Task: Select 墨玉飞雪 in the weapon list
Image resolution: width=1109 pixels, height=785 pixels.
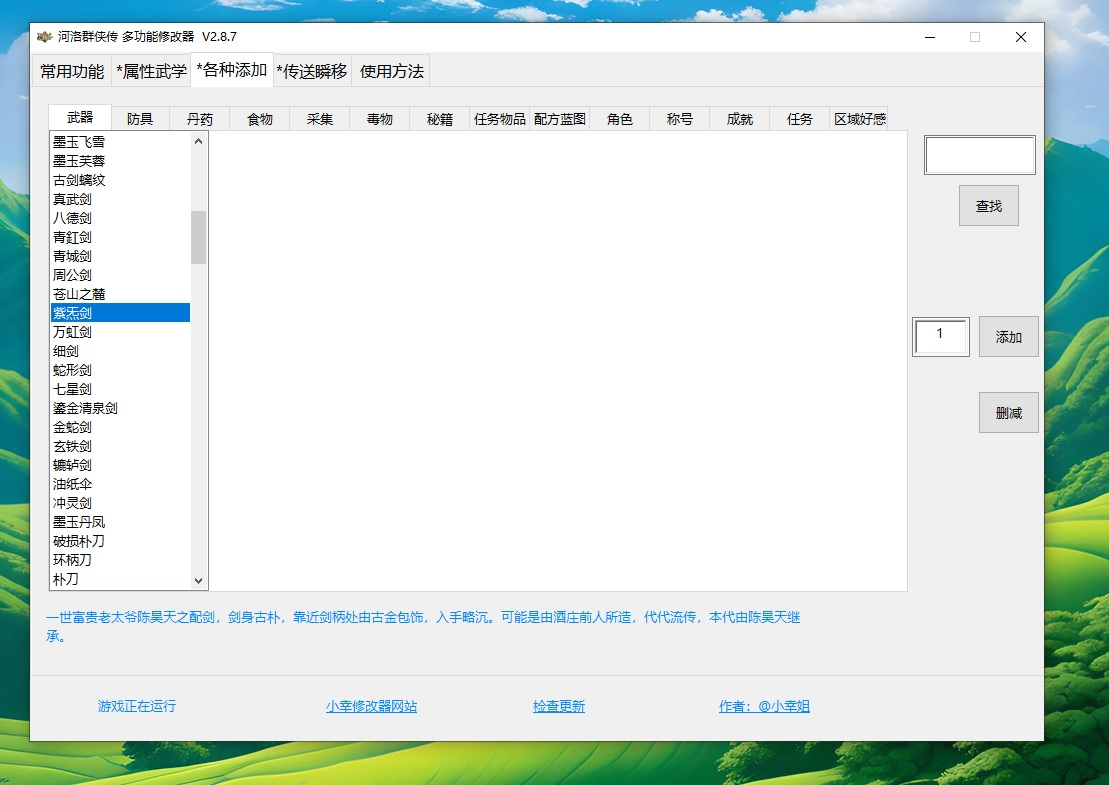Action: pyautogui.click(x=120, y=142)
